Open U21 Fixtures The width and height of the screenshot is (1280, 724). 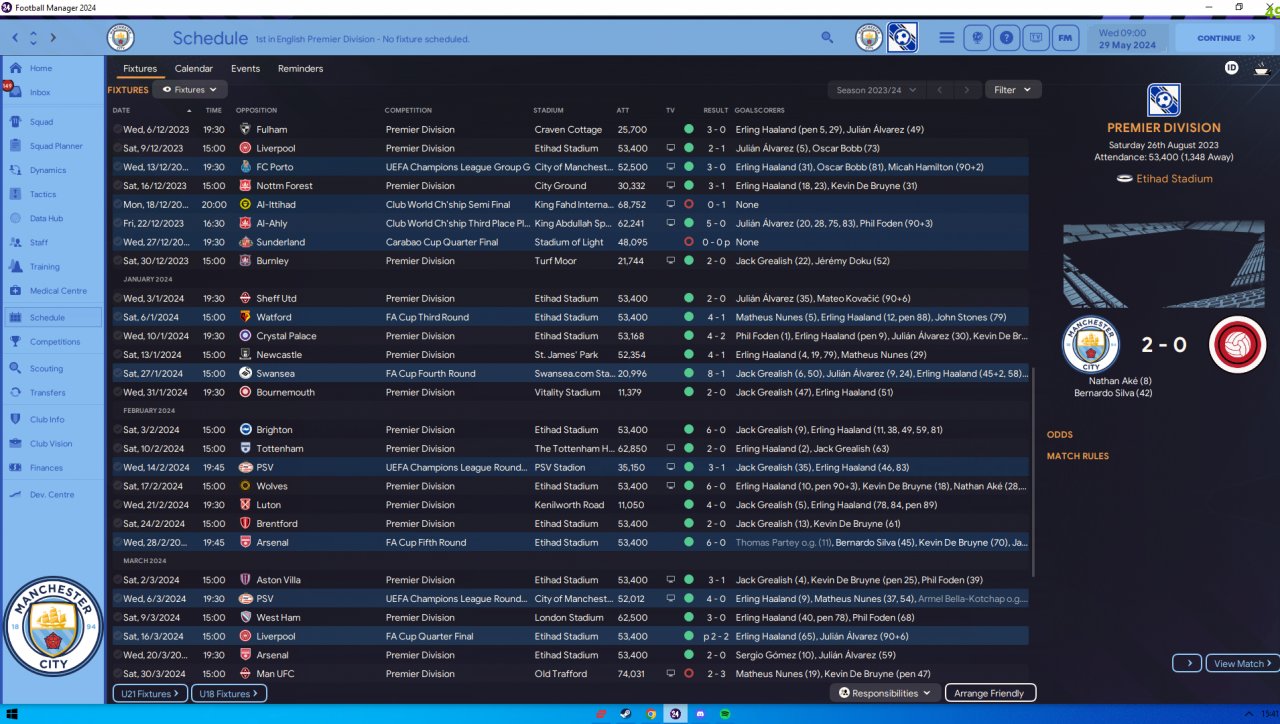point(150,693)
